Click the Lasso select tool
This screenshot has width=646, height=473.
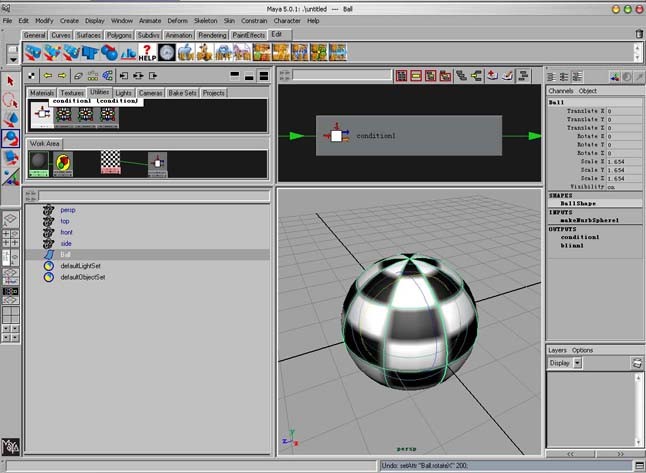pyautogui.click(x=10, y=100)
